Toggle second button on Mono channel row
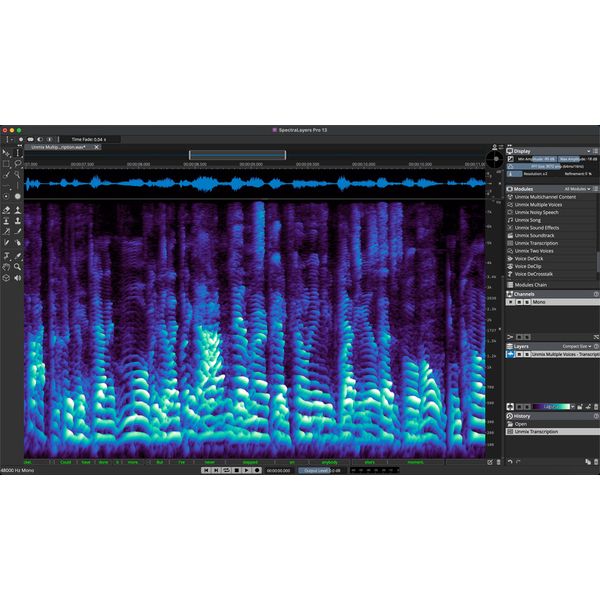Viewport: 600px width, 600px height. (x=519, y=302)
